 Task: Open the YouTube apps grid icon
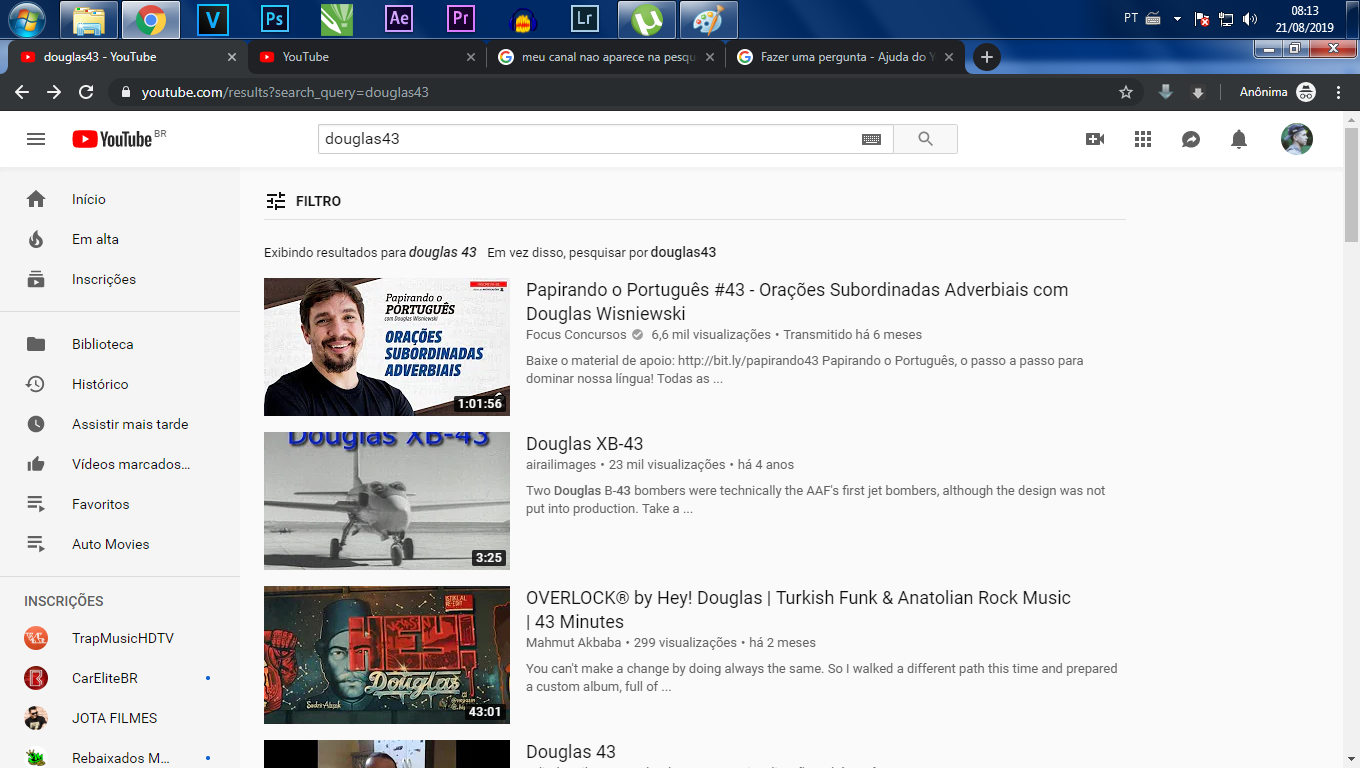pos(1143,139)
